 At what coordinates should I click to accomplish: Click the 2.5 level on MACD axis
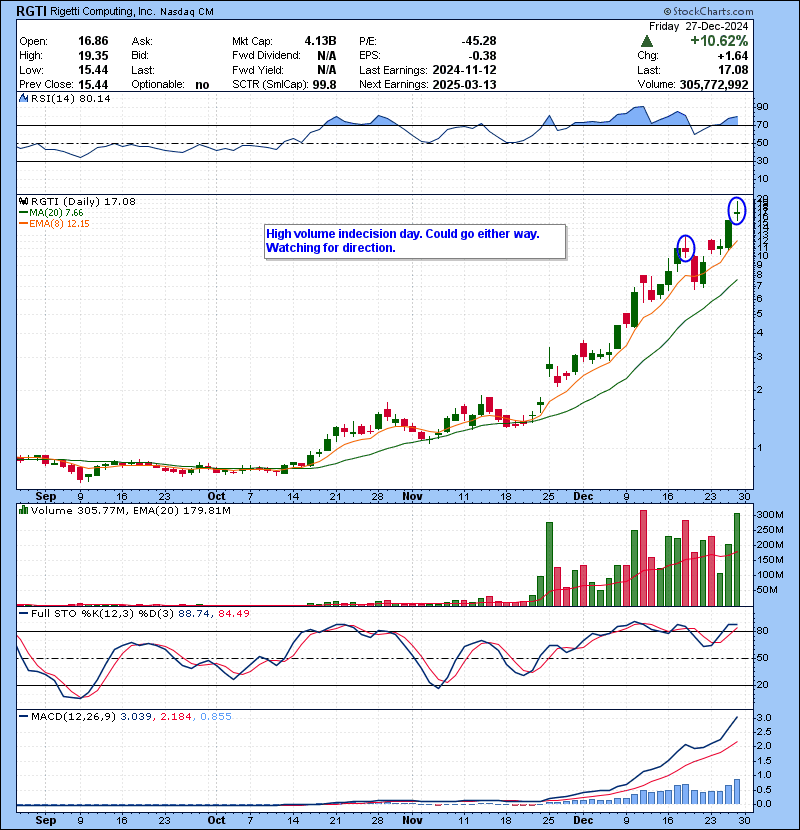(x=764, y=732)
